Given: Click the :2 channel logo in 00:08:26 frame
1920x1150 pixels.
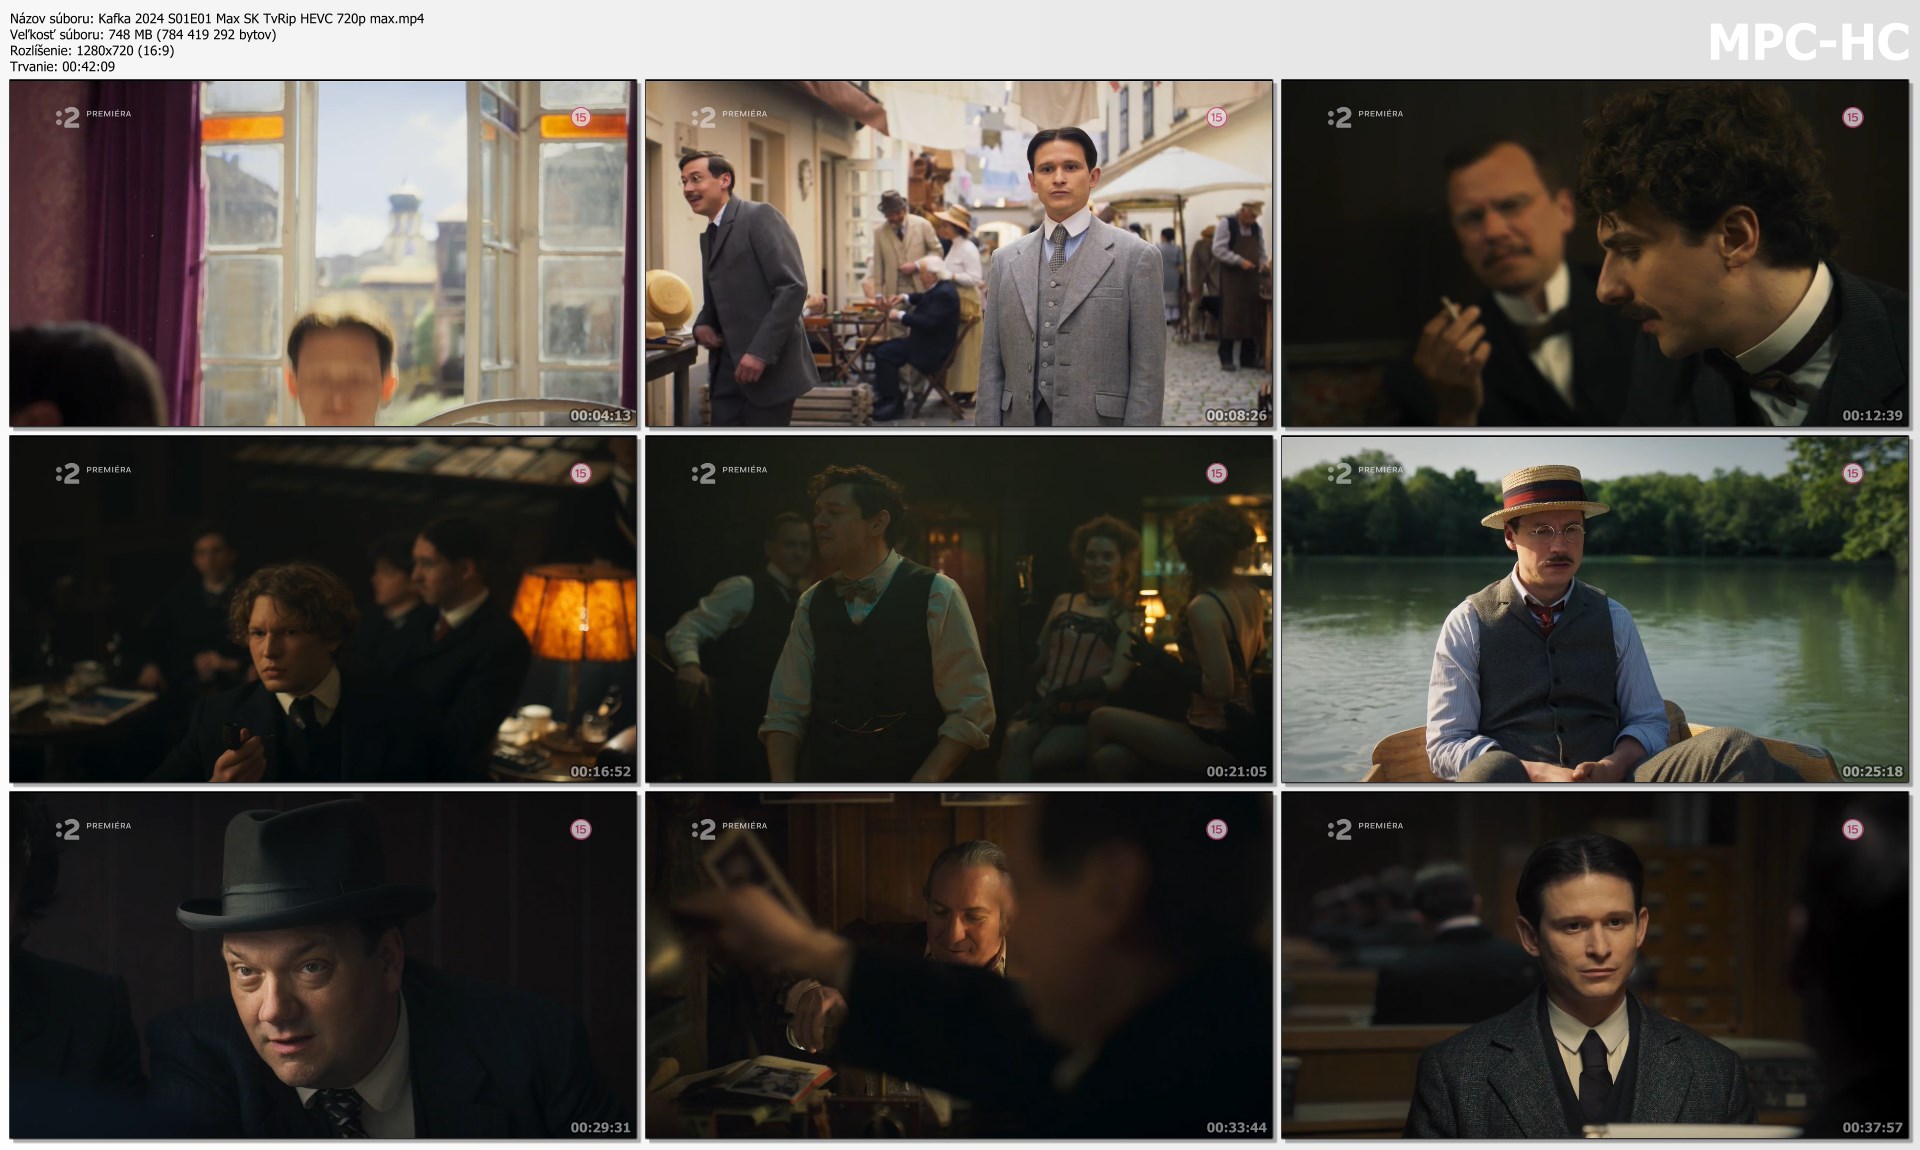Looking at the screenshot, I should coord(703,118).
